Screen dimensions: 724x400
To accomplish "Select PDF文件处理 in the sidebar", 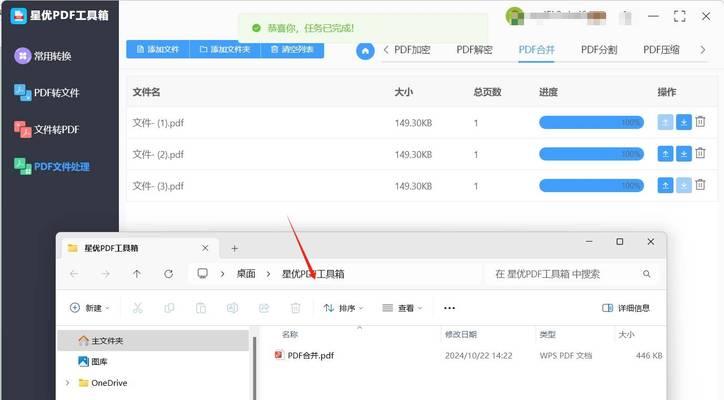I will [52, 166].
